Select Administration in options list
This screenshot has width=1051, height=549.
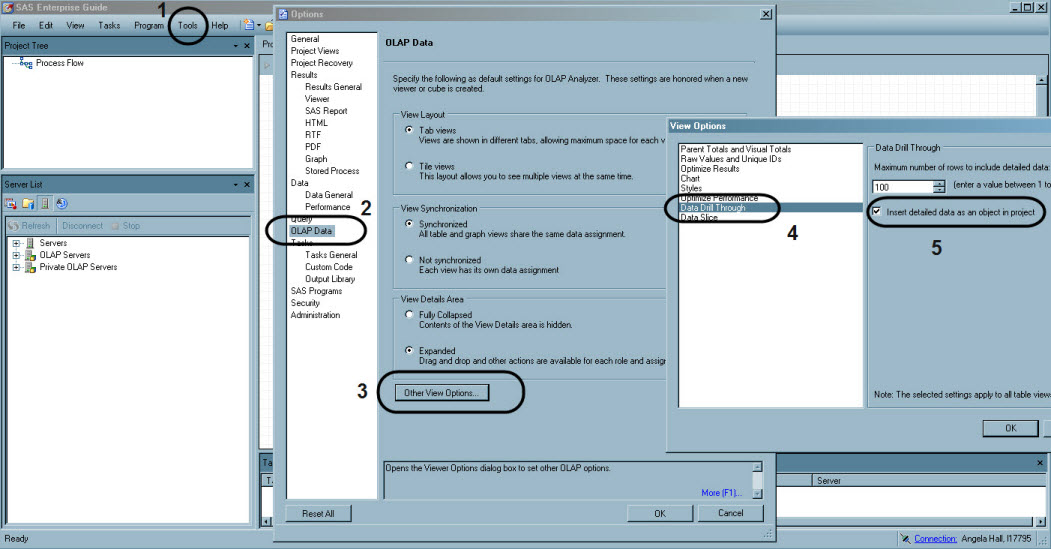click(315, 315)
